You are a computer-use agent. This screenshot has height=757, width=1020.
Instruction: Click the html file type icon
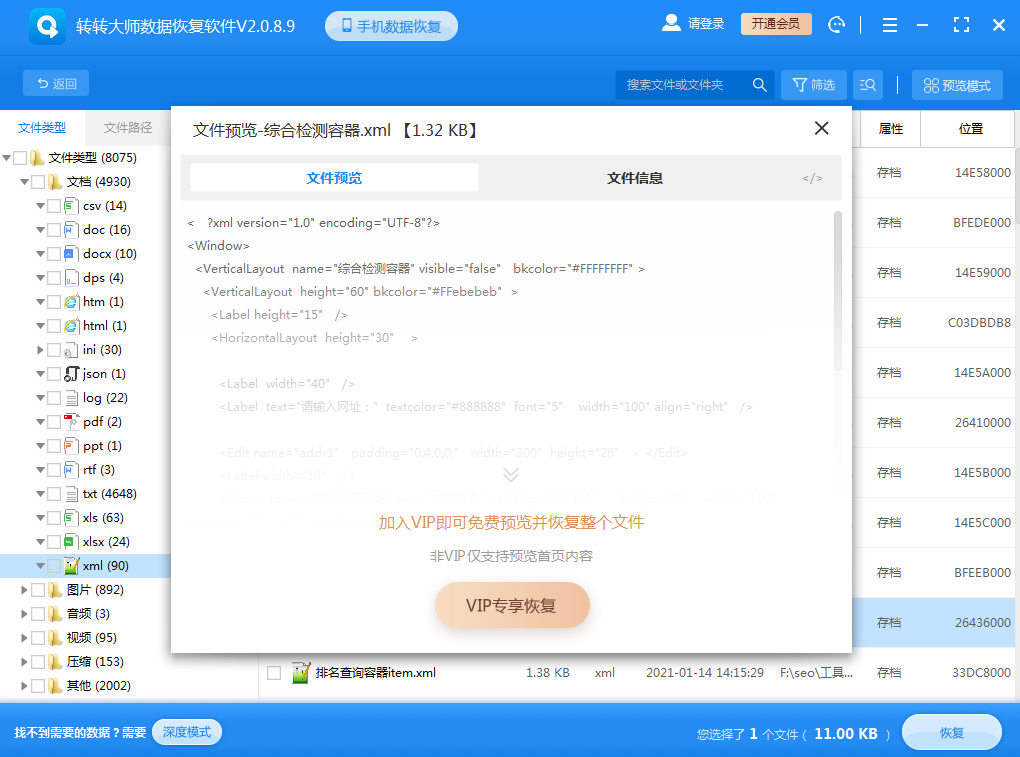point(71,326)
